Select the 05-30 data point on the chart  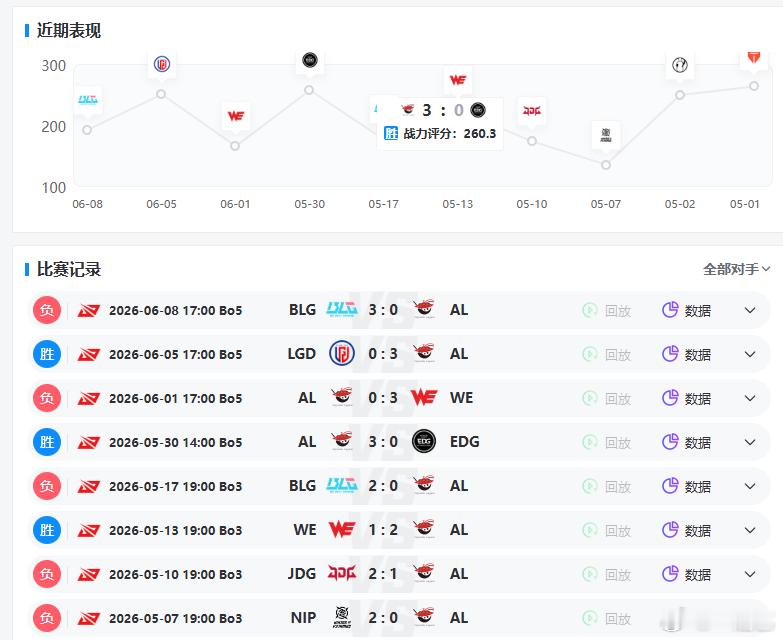point(309,90)
